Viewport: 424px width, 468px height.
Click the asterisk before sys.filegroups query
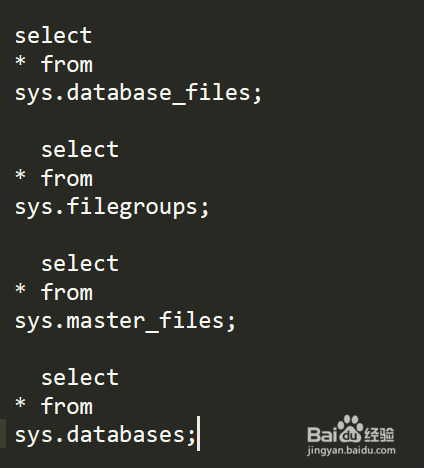click(x=20, y=176)
